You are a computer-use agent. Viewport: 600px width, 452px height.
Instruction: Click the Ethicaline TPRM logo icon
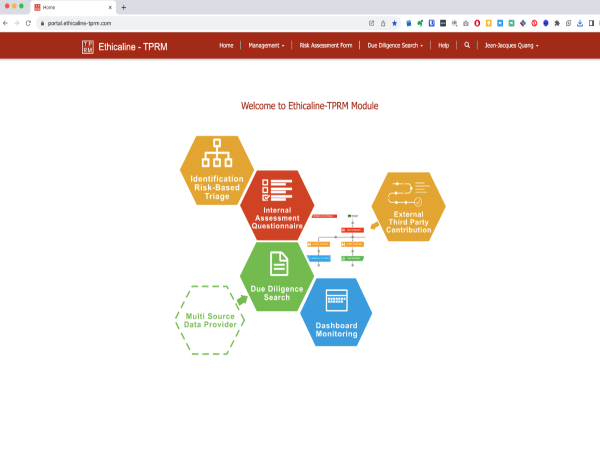pyautogui.click(x=88, y=47)
